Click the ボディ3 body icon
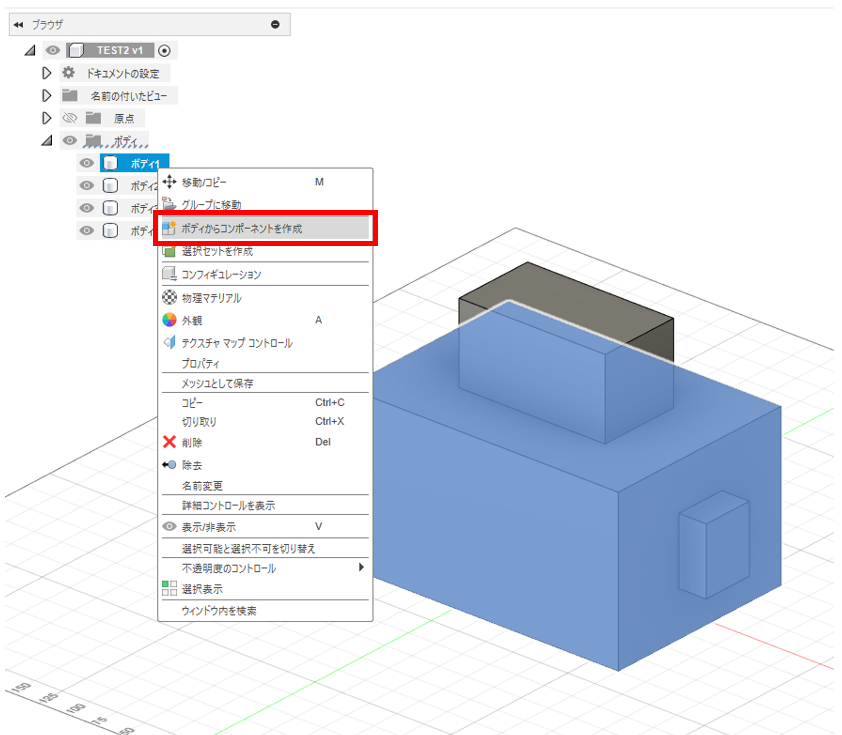This screenshot has height=735, width=842. [x=110, y=208]
